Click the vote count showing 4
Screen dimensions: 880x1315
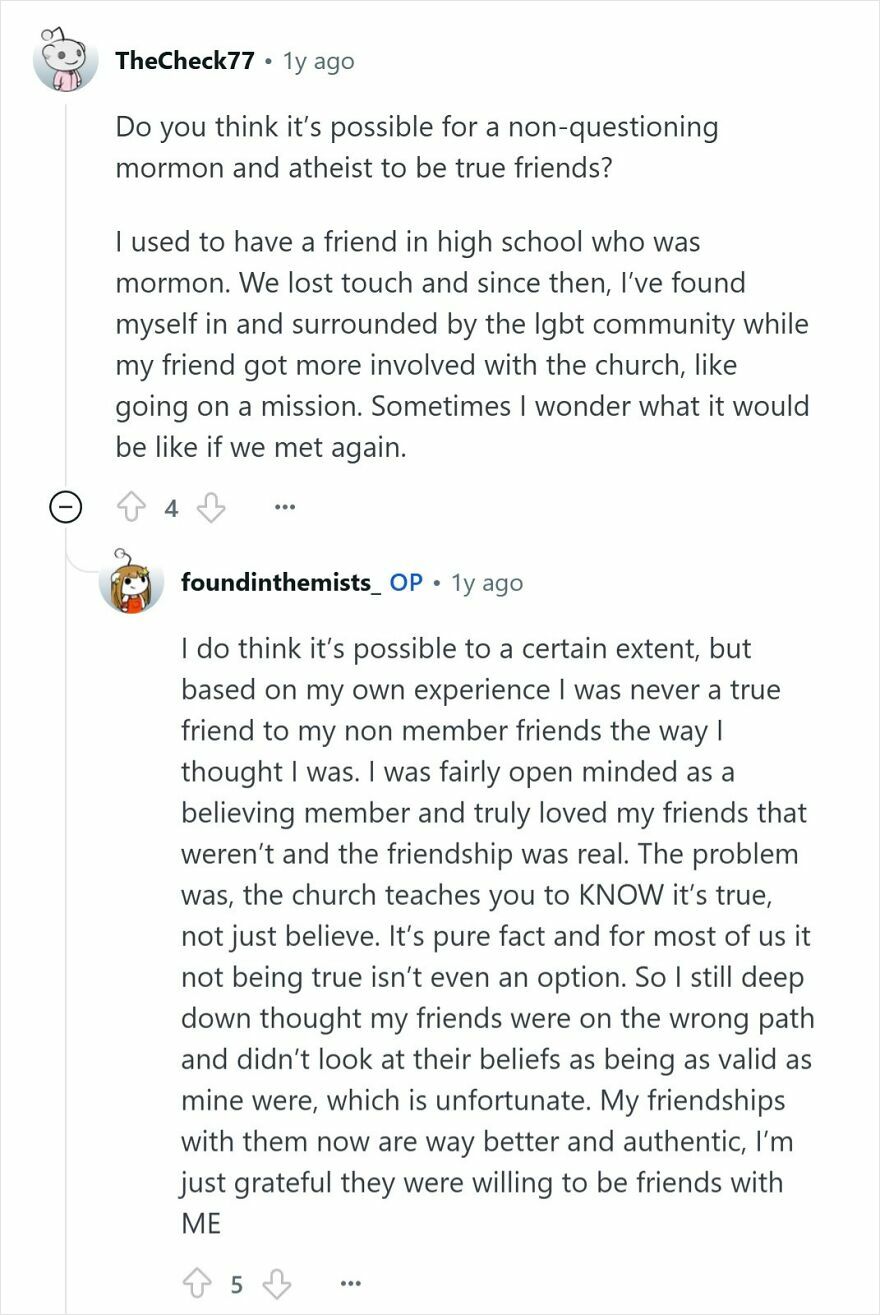[170, 507]
